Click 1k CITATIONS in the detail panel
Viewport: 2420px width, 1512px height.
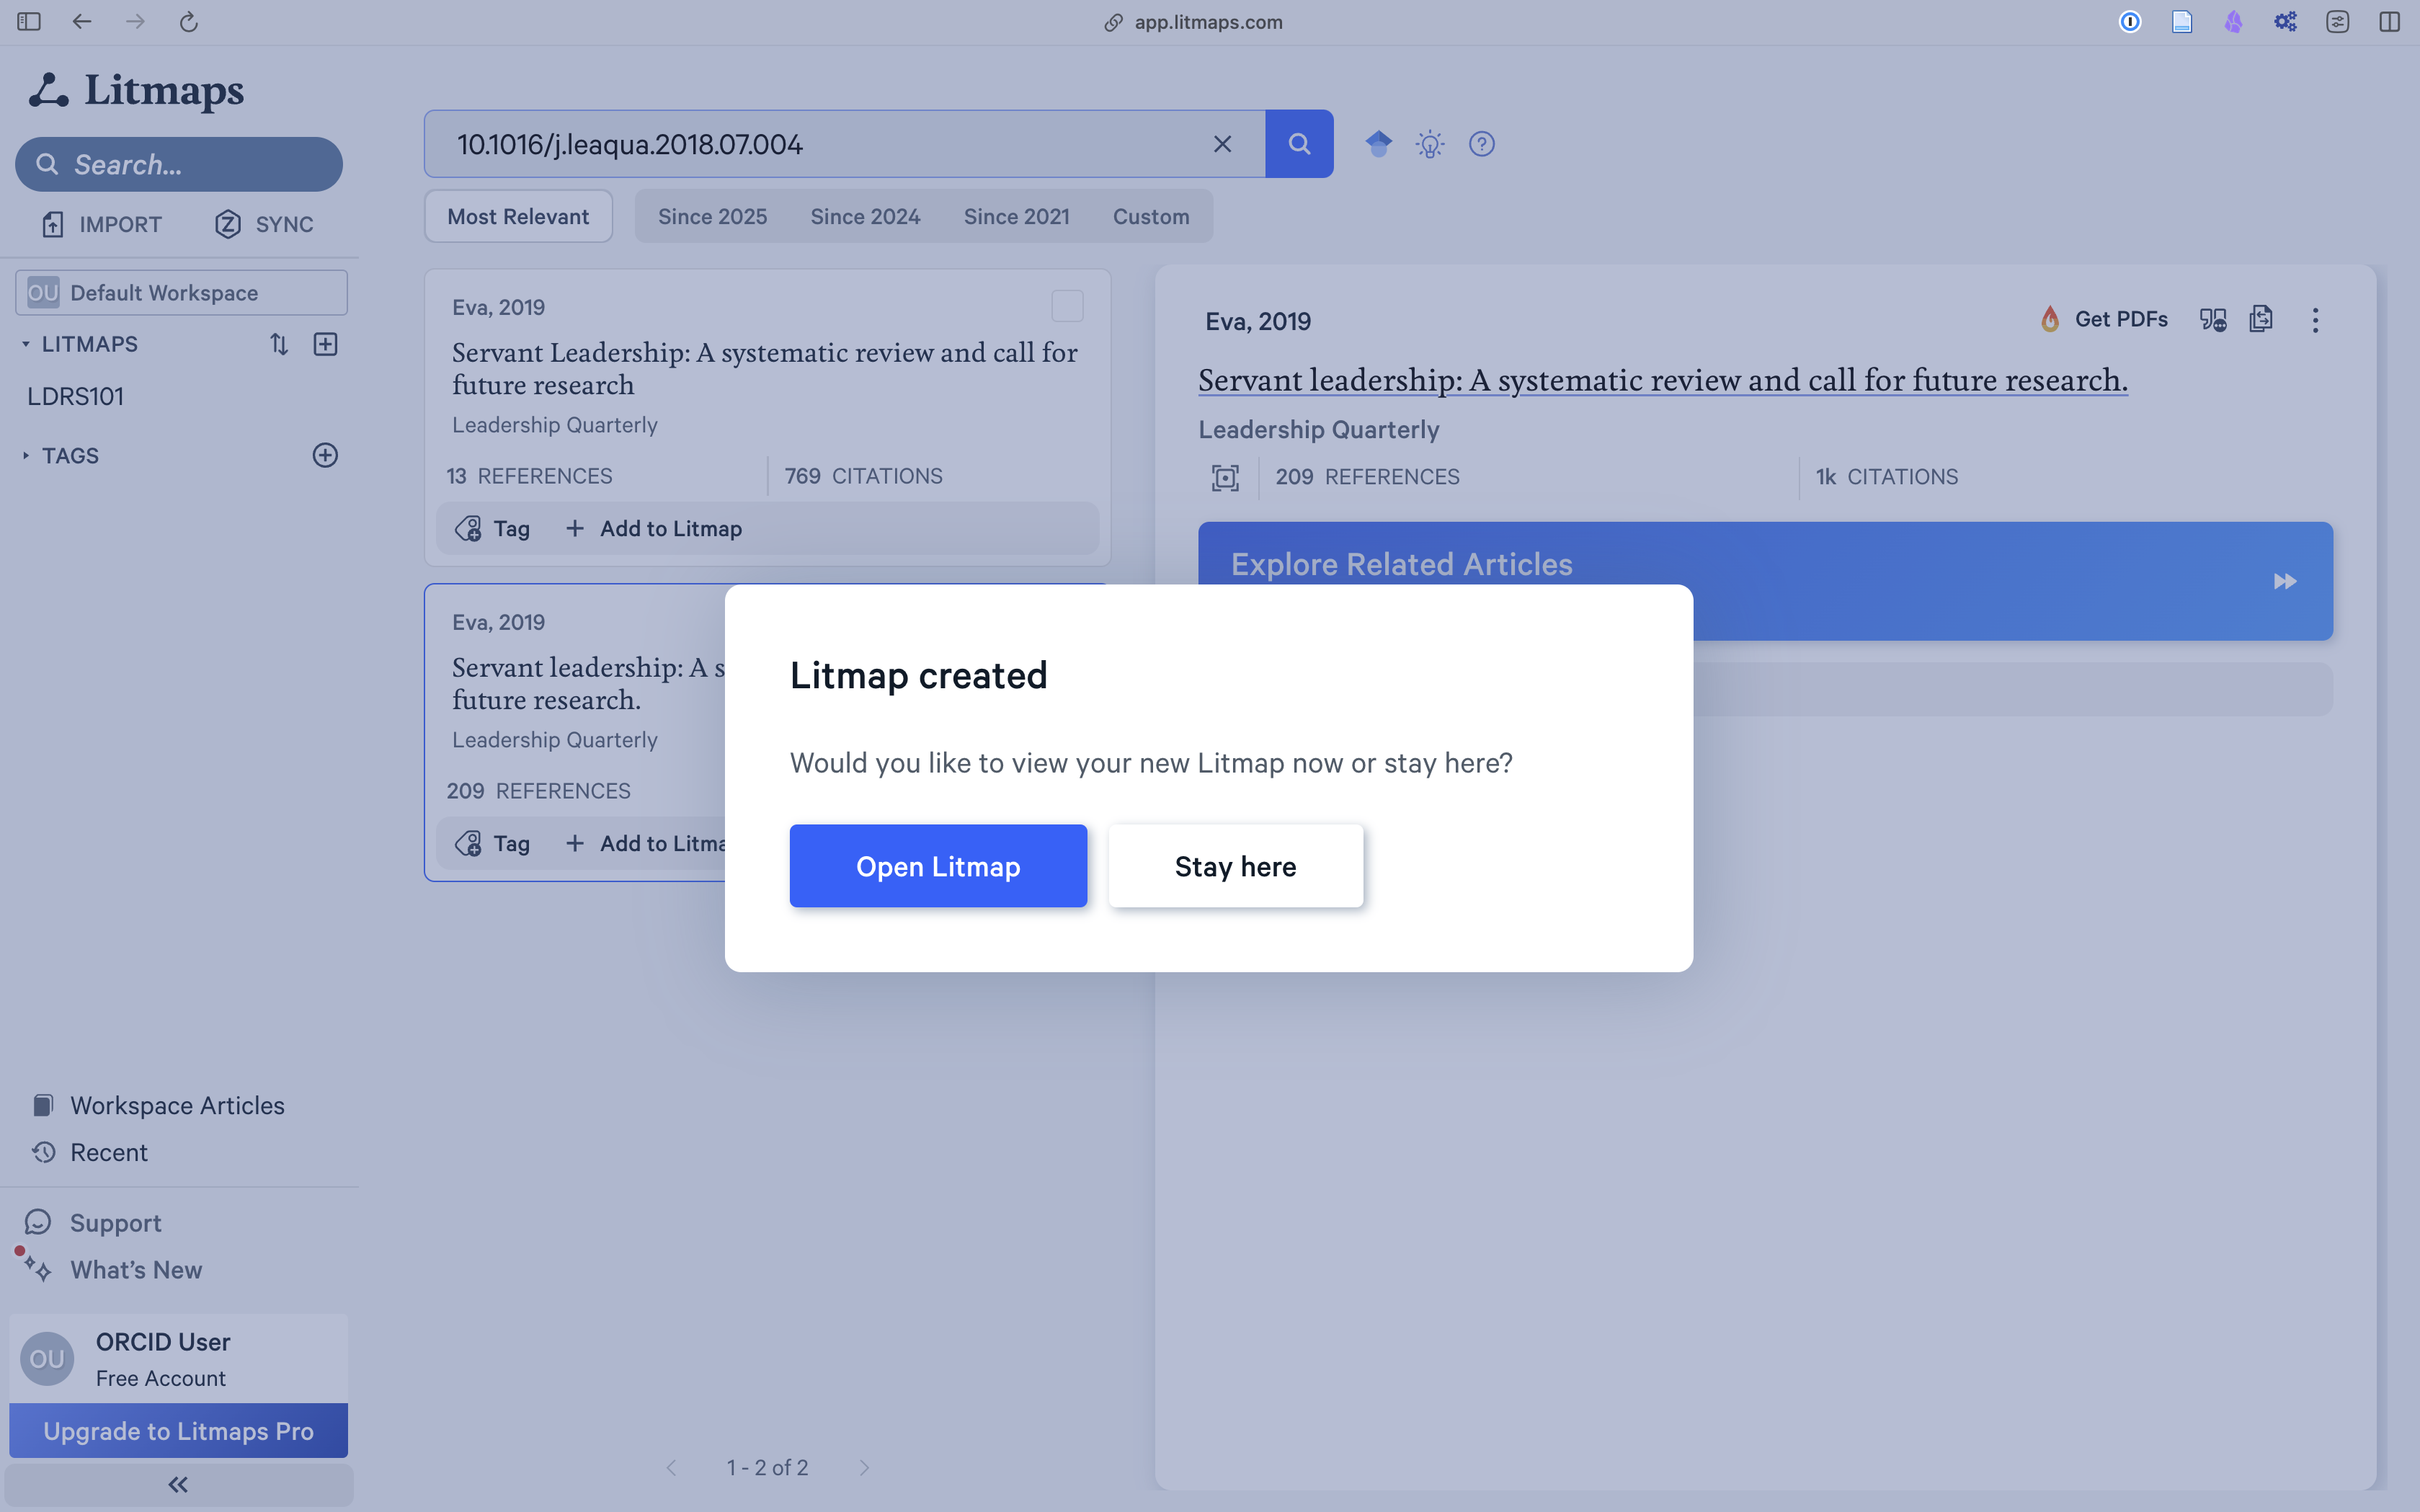point(1887,477)
